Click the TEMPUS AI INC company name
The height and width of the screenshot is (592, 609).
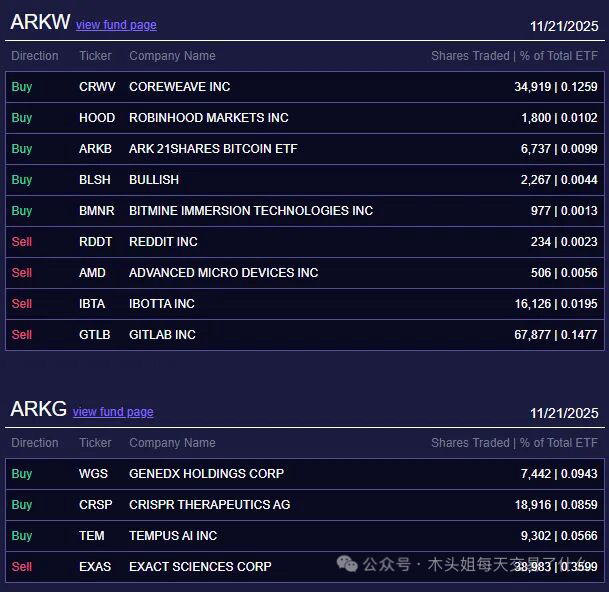point(173,536)
